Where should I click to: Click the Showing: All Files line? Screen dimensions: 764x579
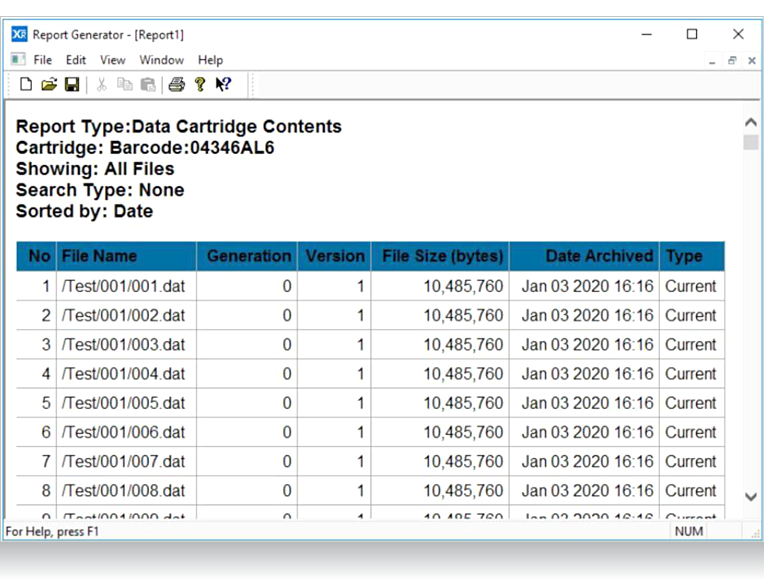(95, 169)
